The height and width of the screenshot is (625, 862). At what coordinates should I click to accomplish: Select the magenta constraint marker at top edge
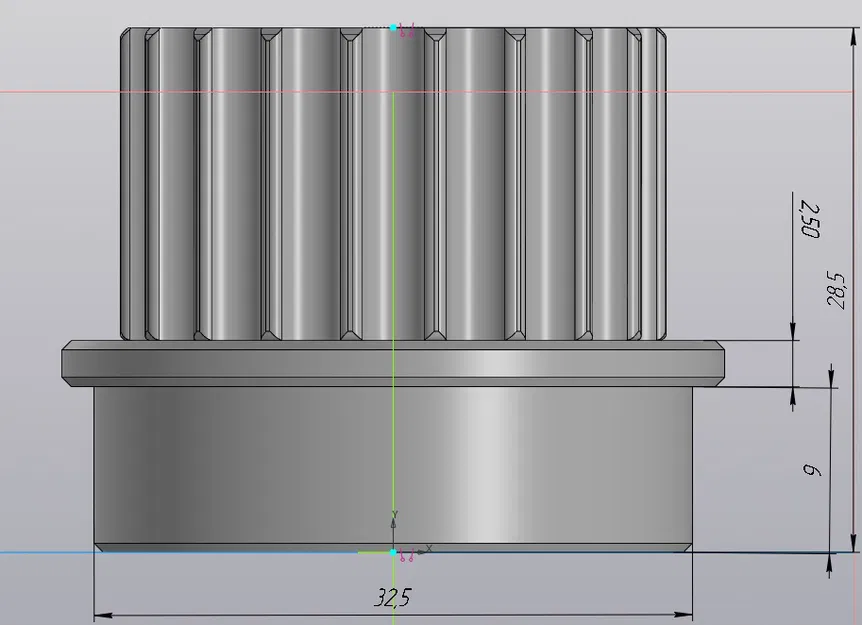pos(403,30)
